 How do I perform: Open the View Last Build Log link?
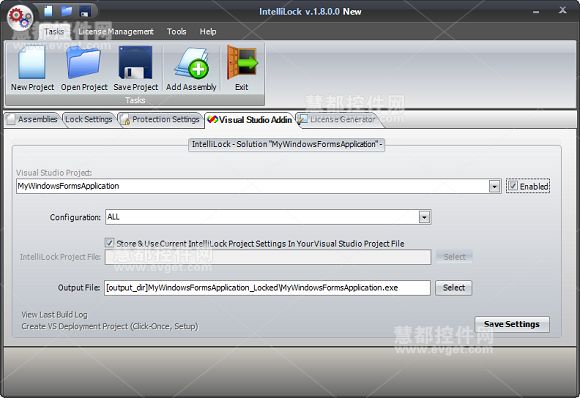[54, 315]
